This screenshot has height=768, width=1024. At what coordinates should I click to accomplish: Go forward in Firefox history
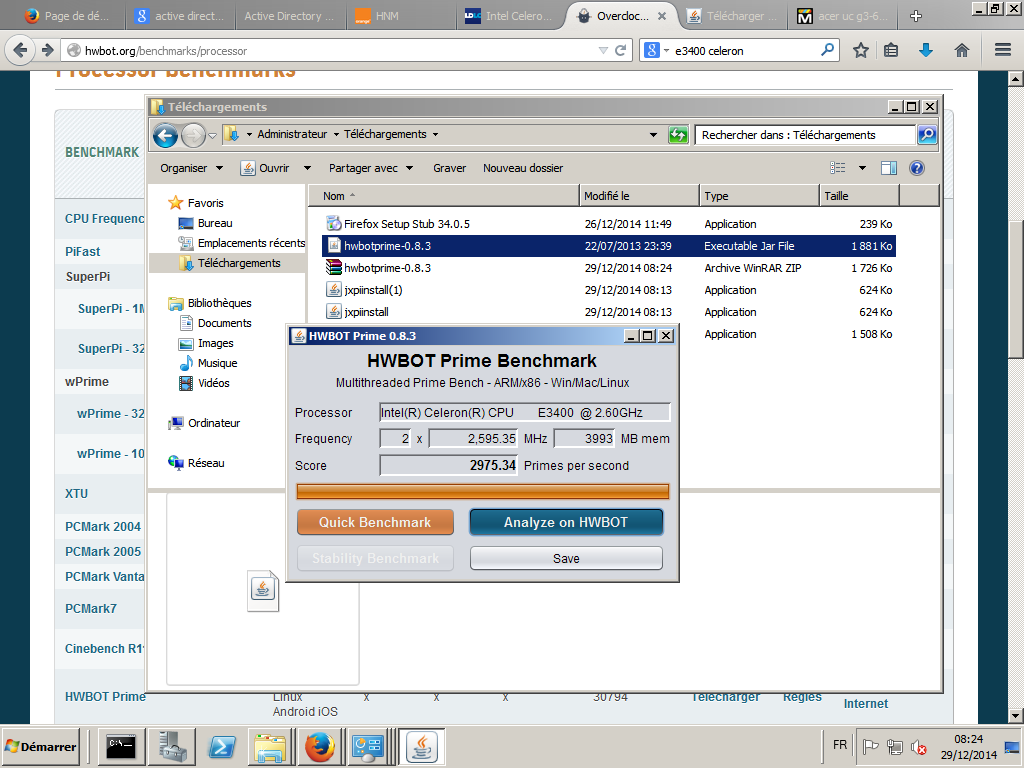point(47,50)
